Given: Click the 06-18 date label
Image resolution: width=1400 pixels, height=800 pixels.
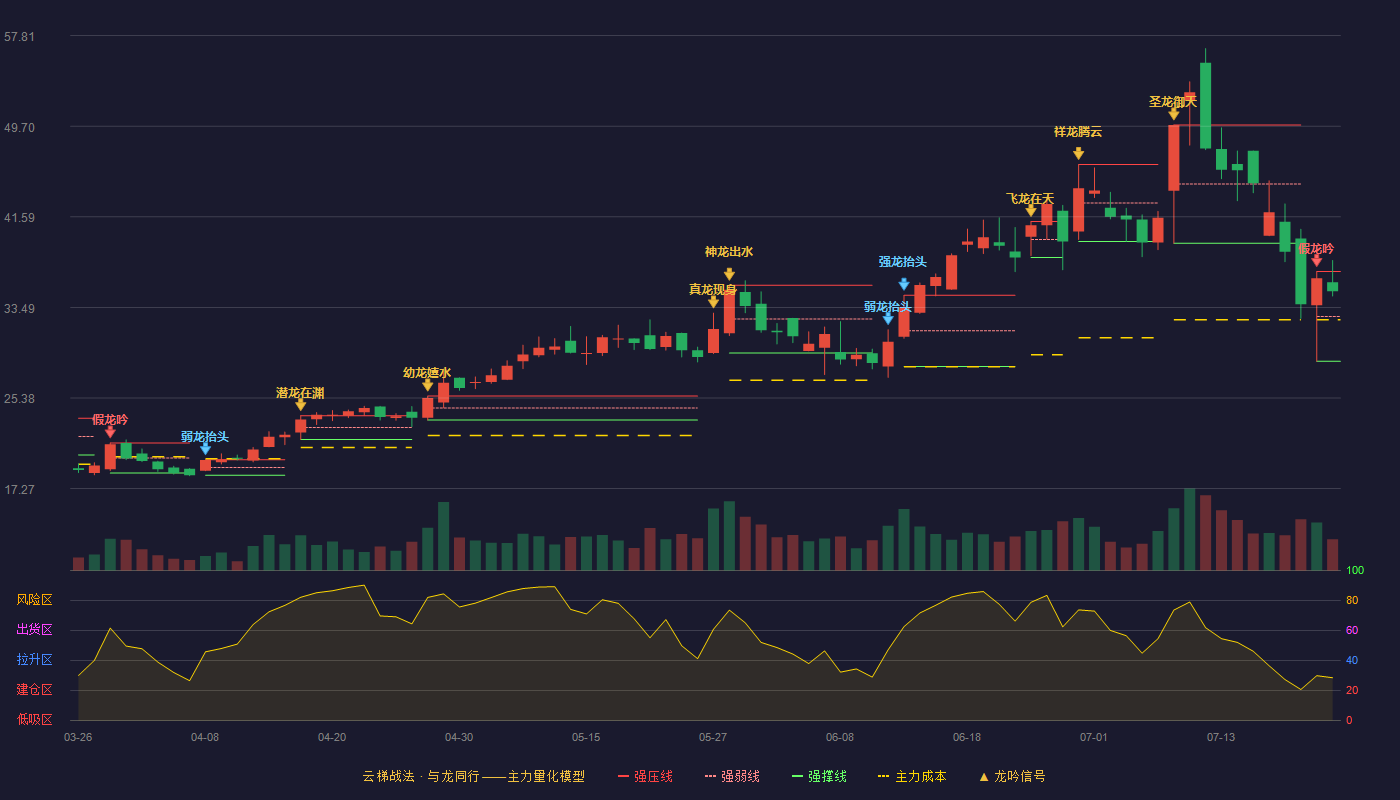Looking at the screenshot, I should point(967,737).
